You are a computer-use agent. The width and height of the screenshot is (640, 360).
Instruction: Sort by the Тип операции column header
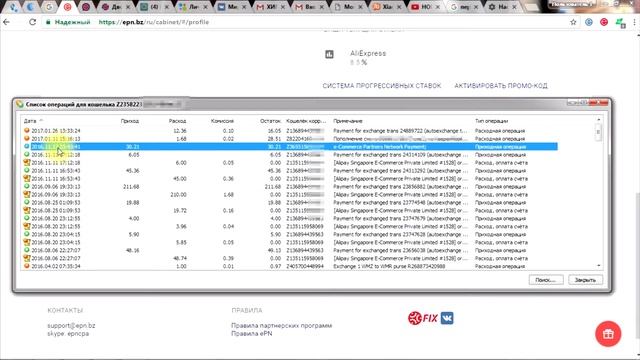click(x=491, y=121)
